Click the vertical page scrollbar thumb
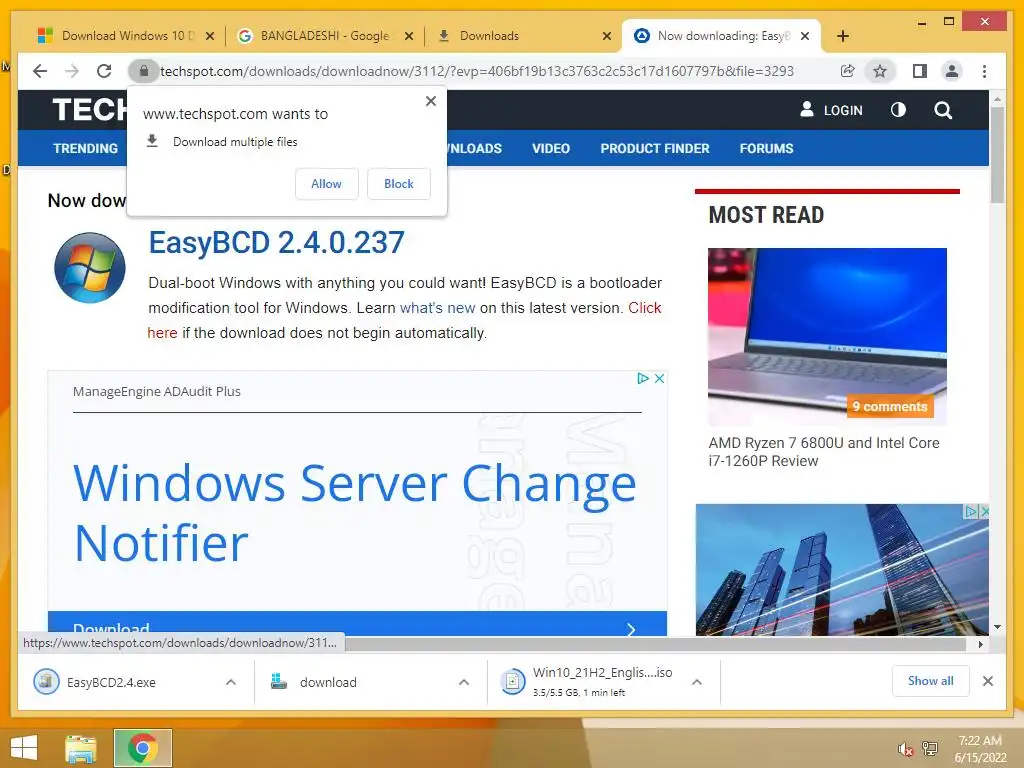1024x768 pixels. tap(997, 154)
